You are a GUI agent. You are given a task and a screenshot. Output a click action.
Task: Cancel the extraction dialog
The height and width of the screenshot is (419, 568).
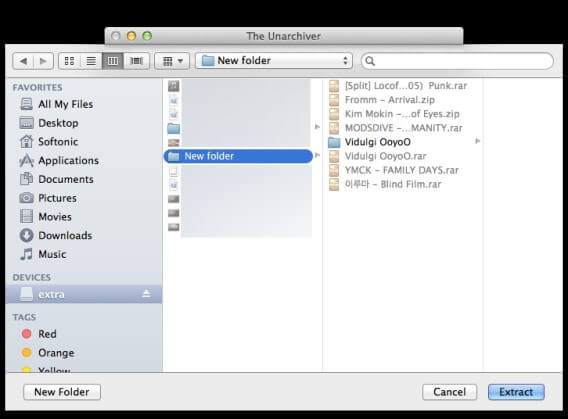click(x=450, y=392)
